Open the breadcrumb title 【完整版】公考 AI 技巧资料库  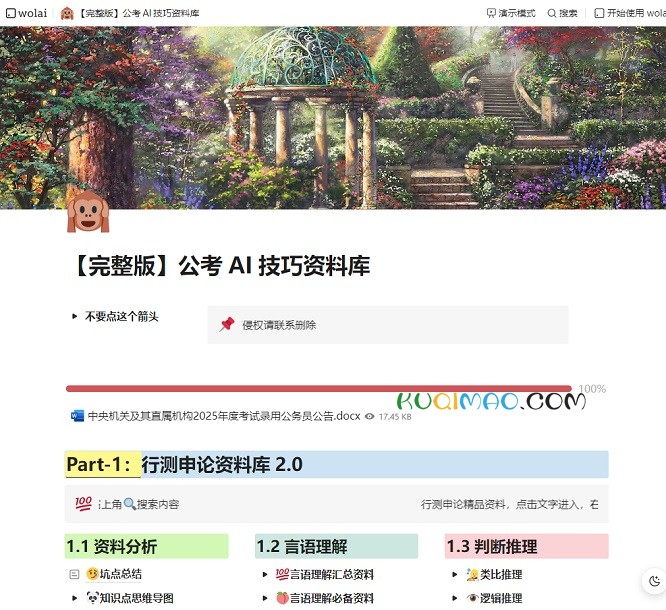click(x=139, y=13)
